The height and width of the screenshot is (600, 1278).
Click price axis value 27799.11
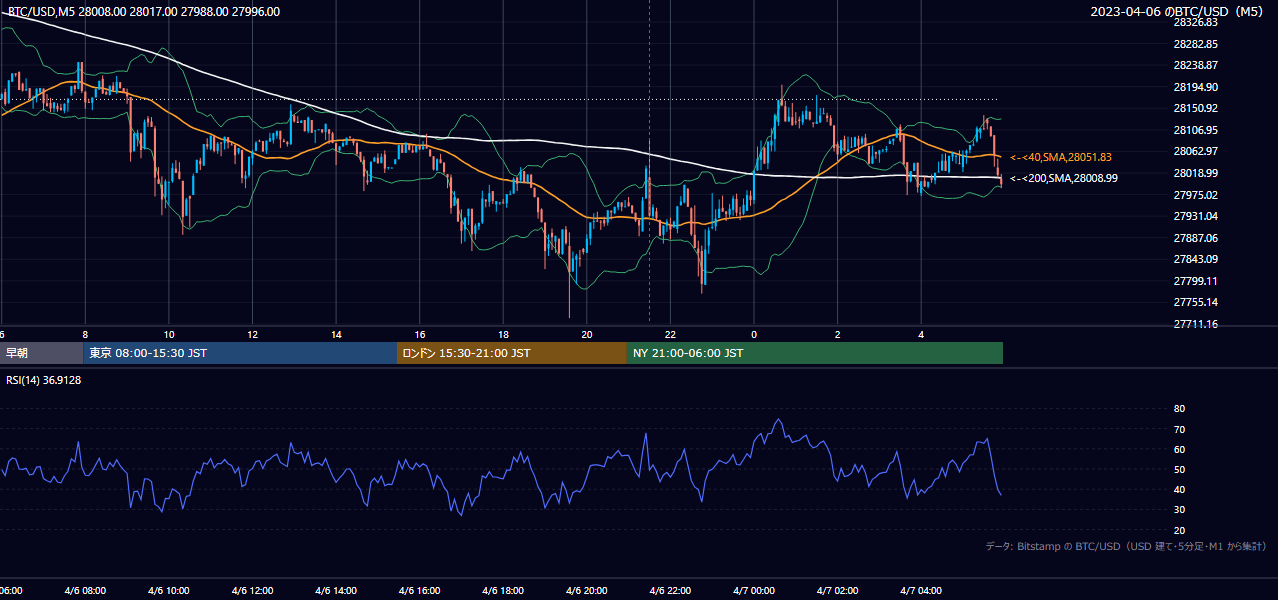(1195, 281)
